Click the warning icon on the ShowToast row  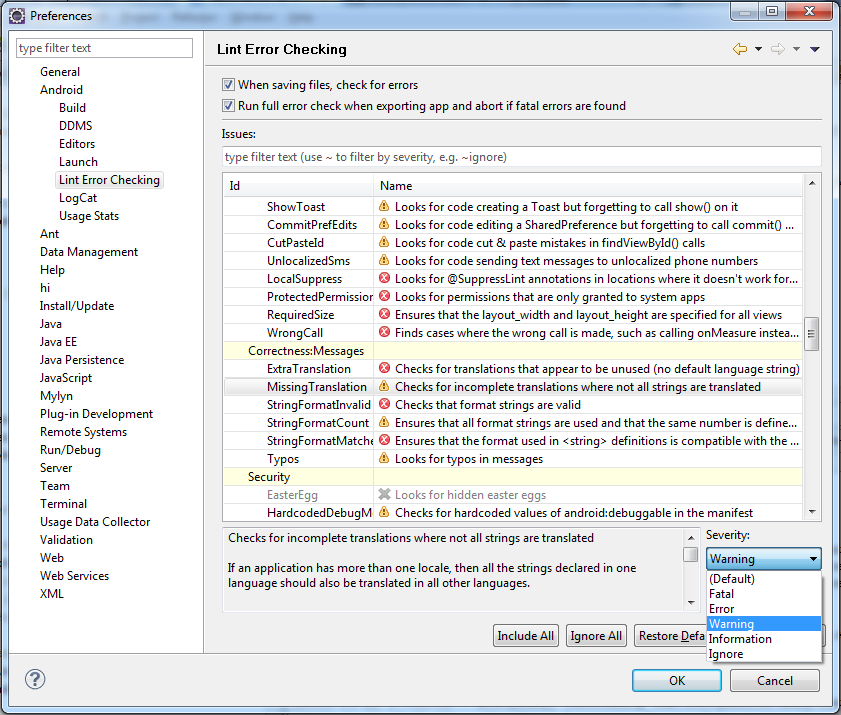click(384, 207)
